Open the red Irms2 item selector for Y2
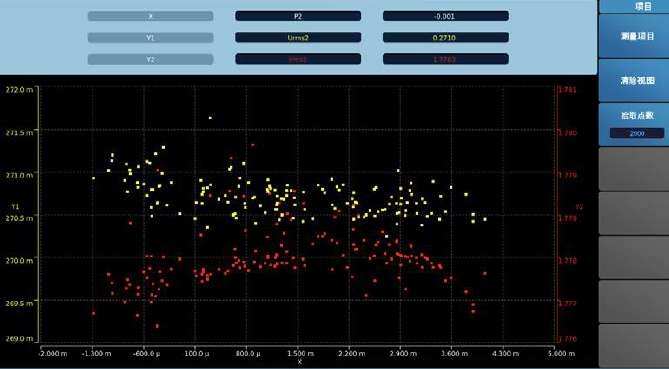The image size is (669, 369). point(298,59)
